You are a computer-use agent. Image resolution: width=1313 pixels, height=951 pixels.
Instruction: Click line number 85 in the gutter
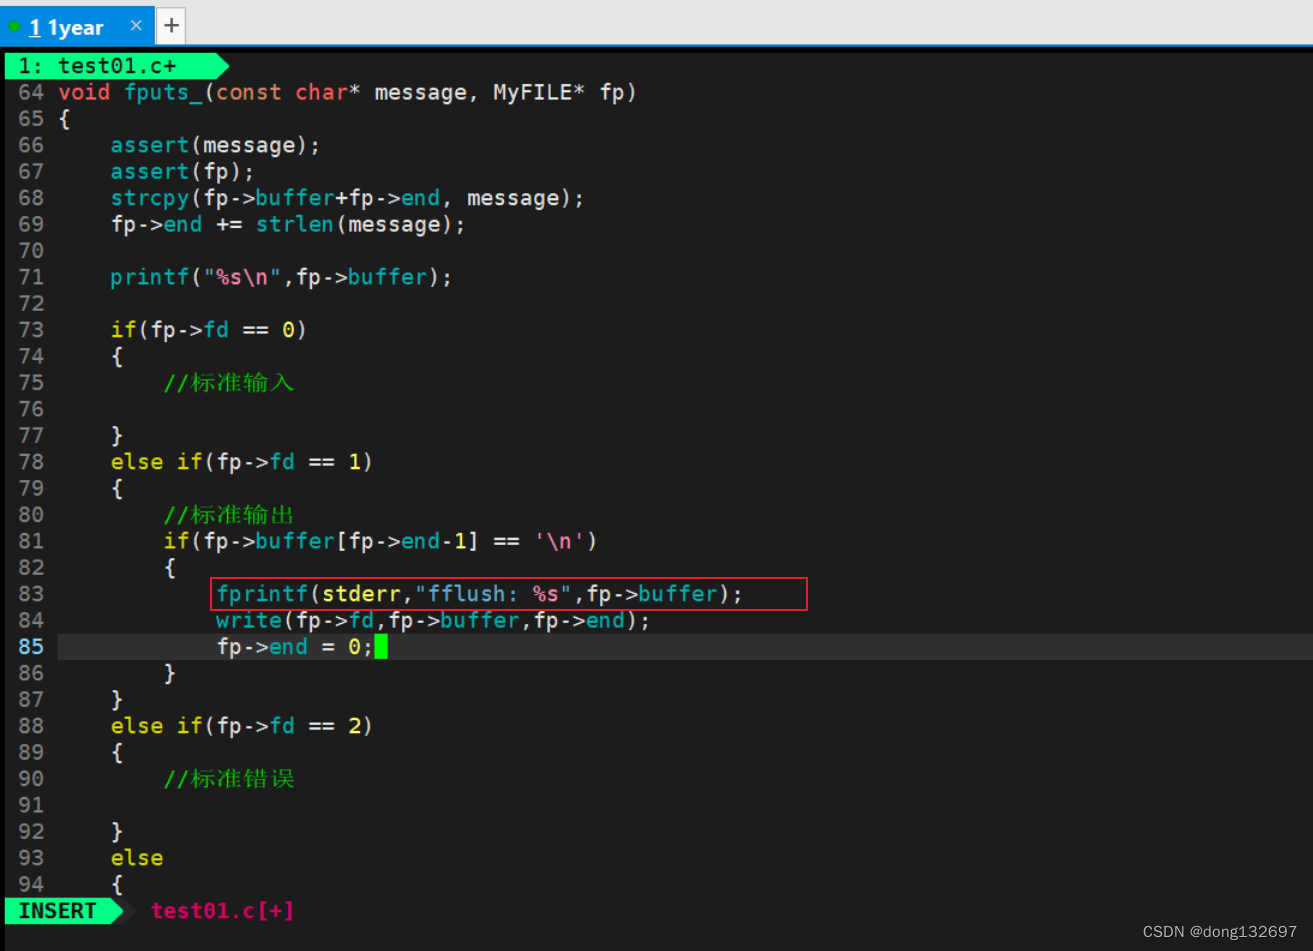(31, 647)
